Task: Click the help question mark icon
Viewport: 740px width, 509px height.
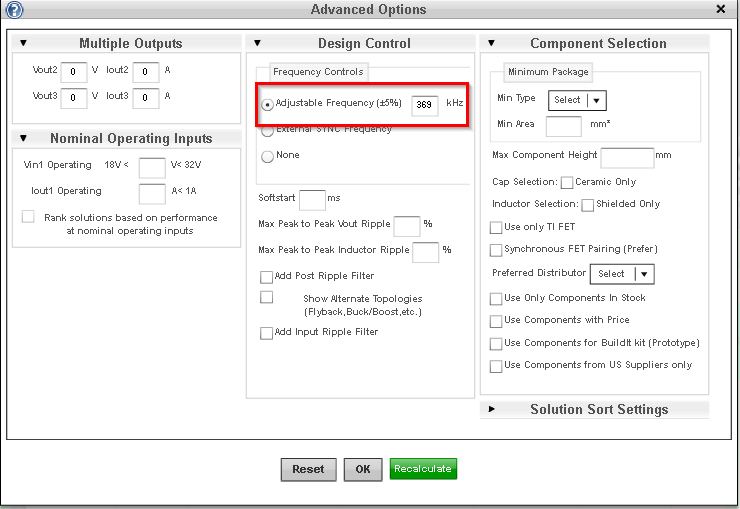Action: click(x=14, y=10)
